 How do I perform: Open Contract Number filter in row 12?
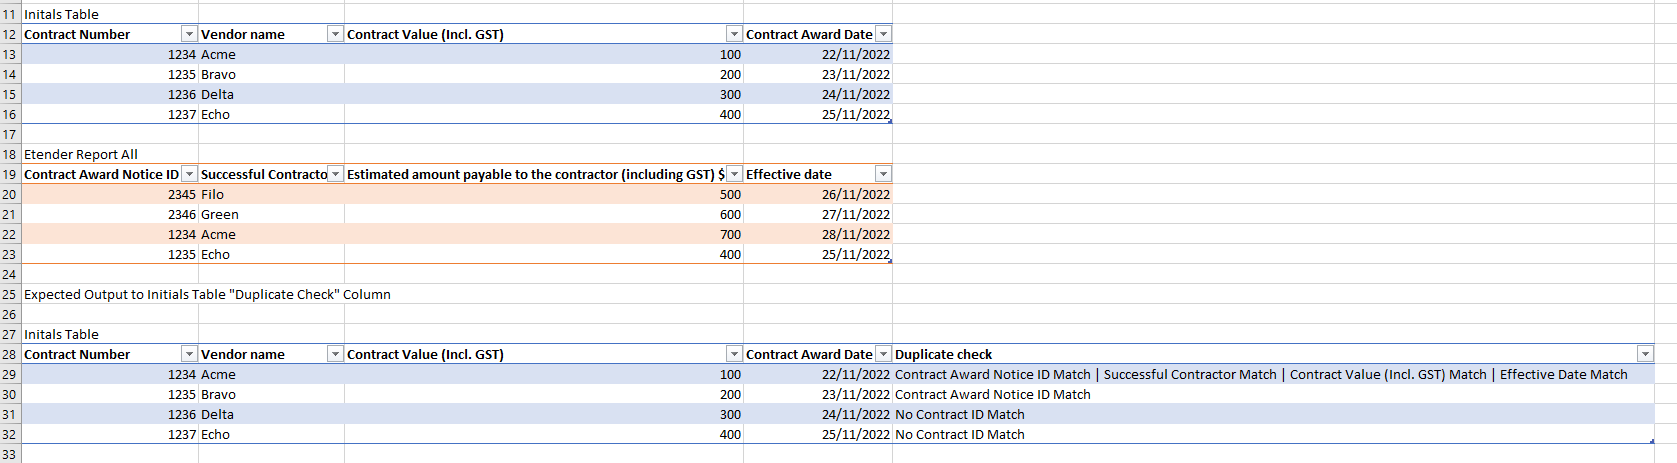coord(189,34)
